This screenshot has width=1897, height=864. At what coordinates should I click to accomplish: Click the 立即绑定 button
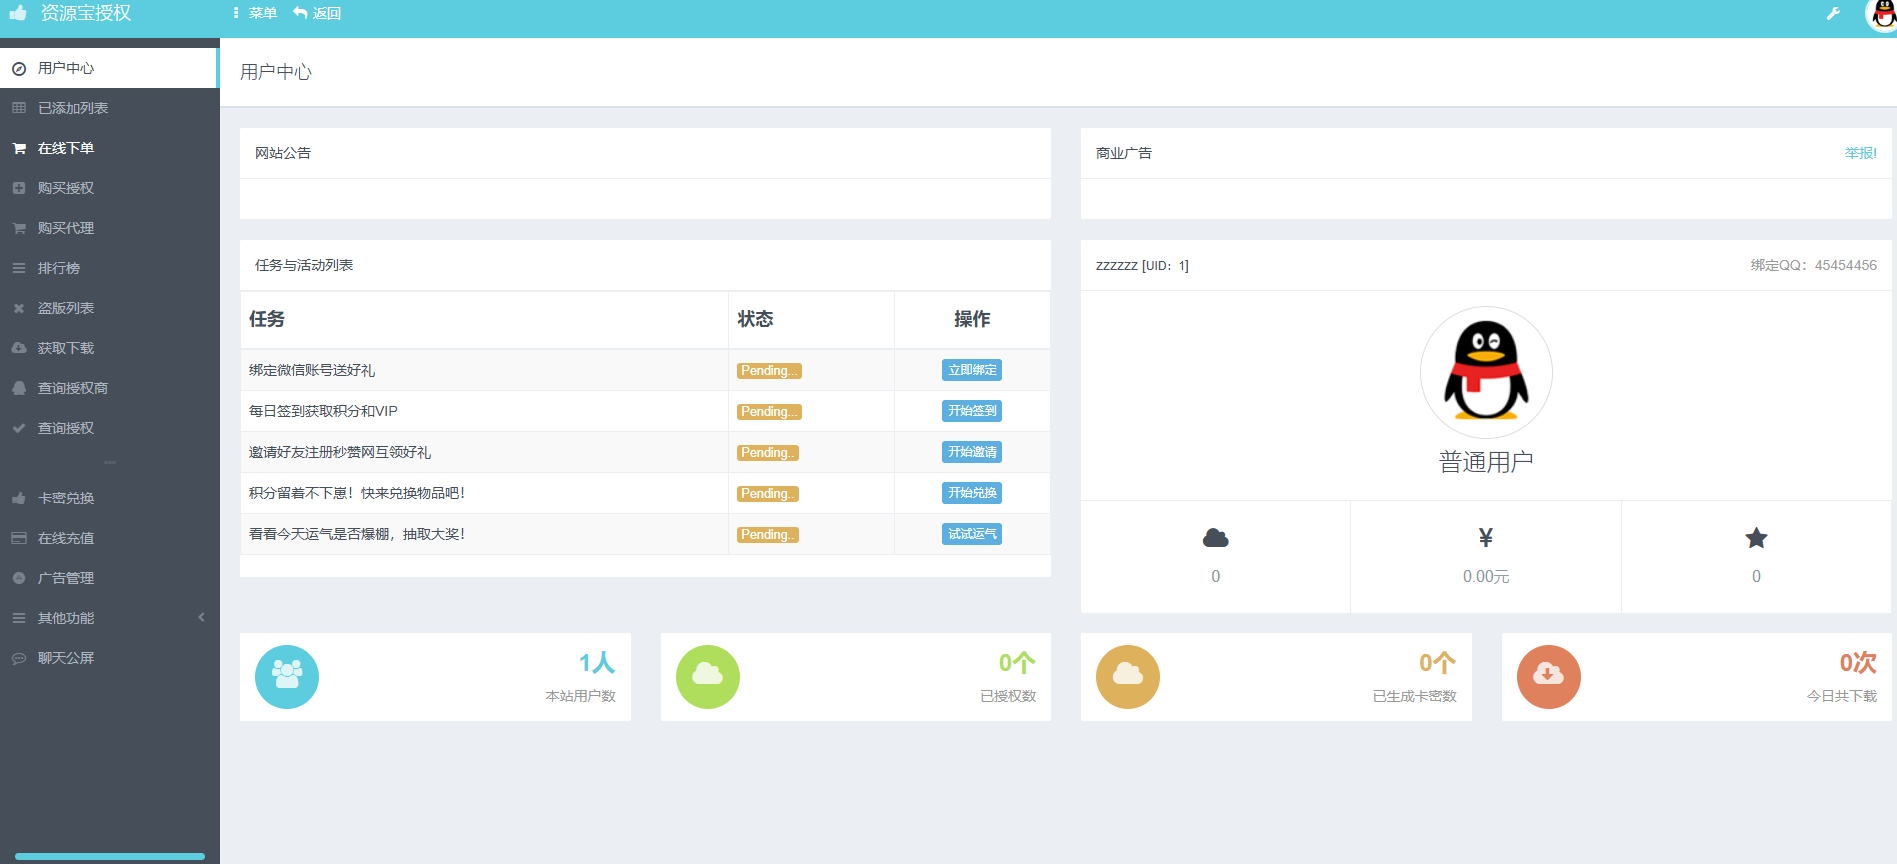pos(972,370)
